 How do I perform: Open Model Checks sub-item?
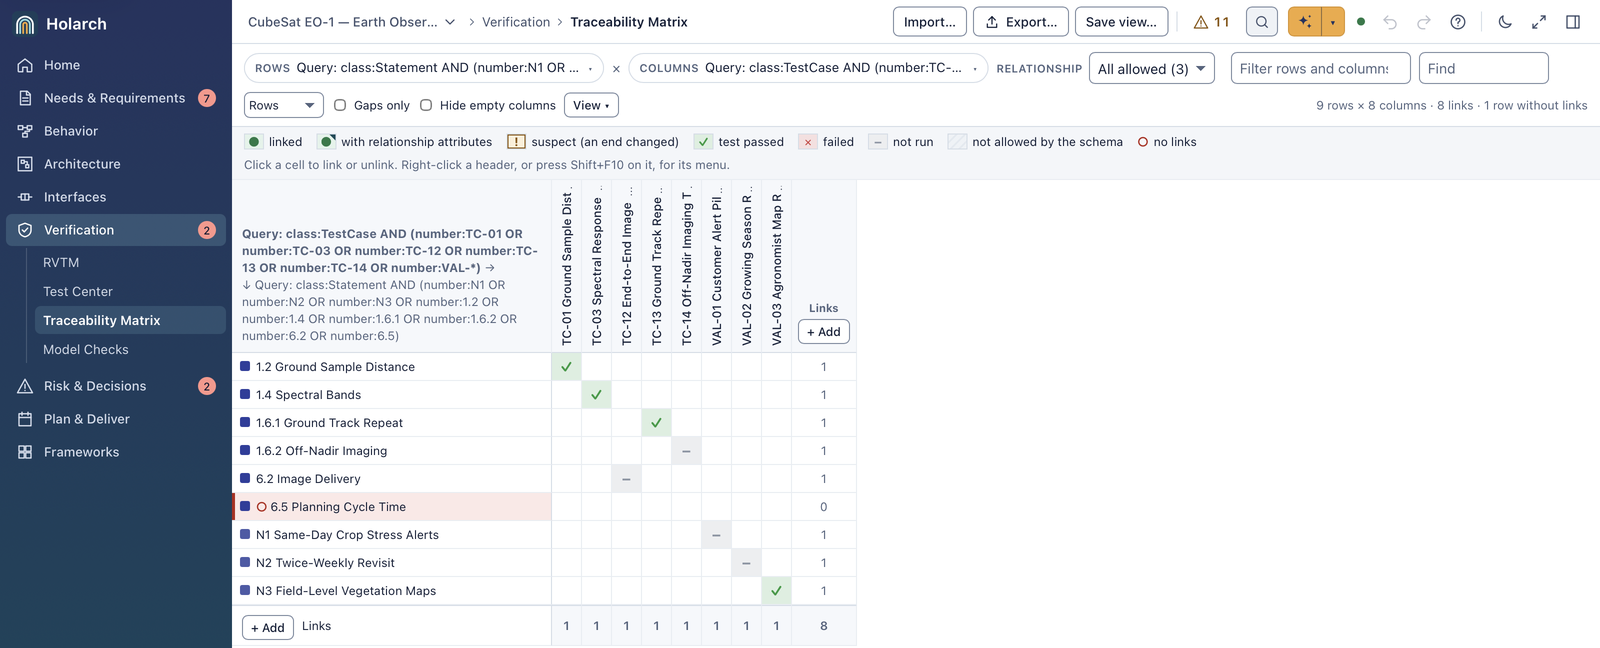(x=130, y=350)
